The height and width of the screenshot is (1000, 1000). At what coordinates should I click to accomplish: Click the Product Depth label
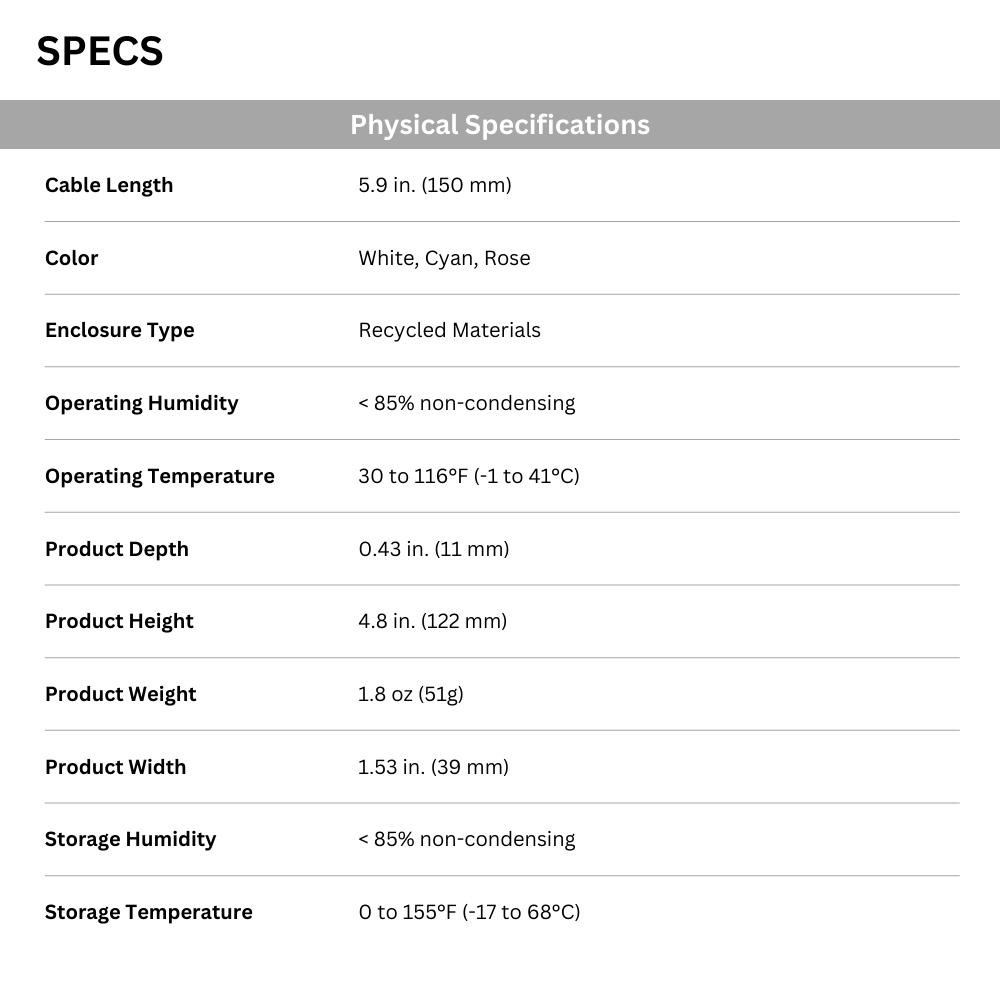(117, 549)
